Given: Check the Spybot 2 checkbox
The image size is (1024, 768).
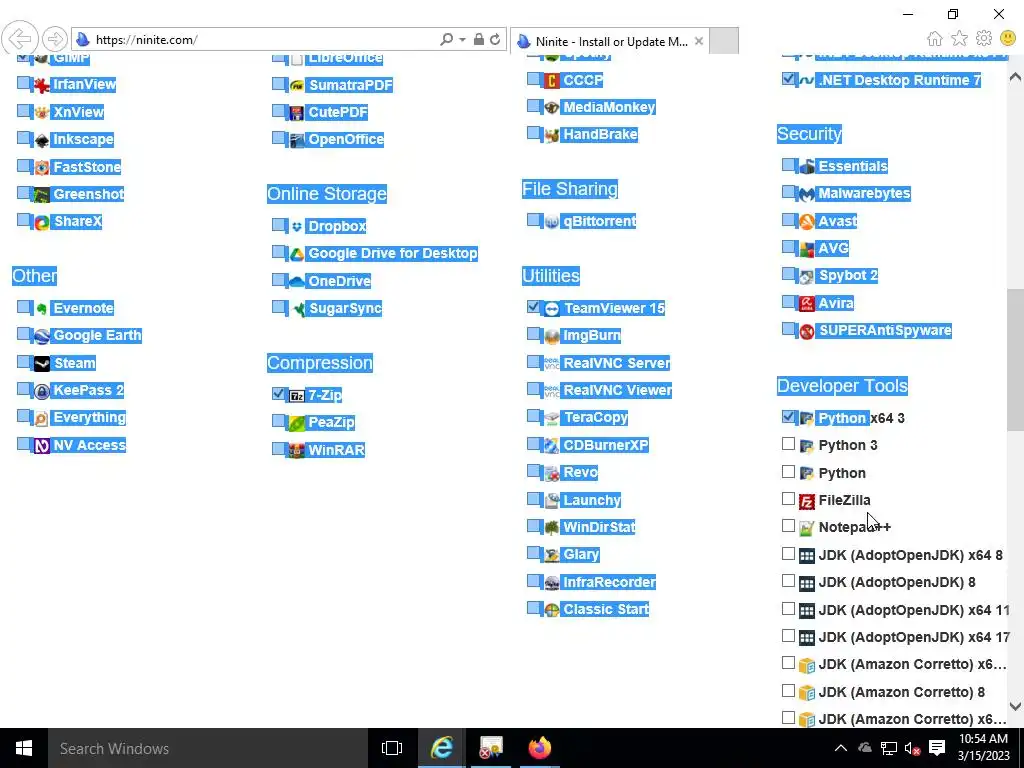Looking at the screenshot, I should (788, 274).
